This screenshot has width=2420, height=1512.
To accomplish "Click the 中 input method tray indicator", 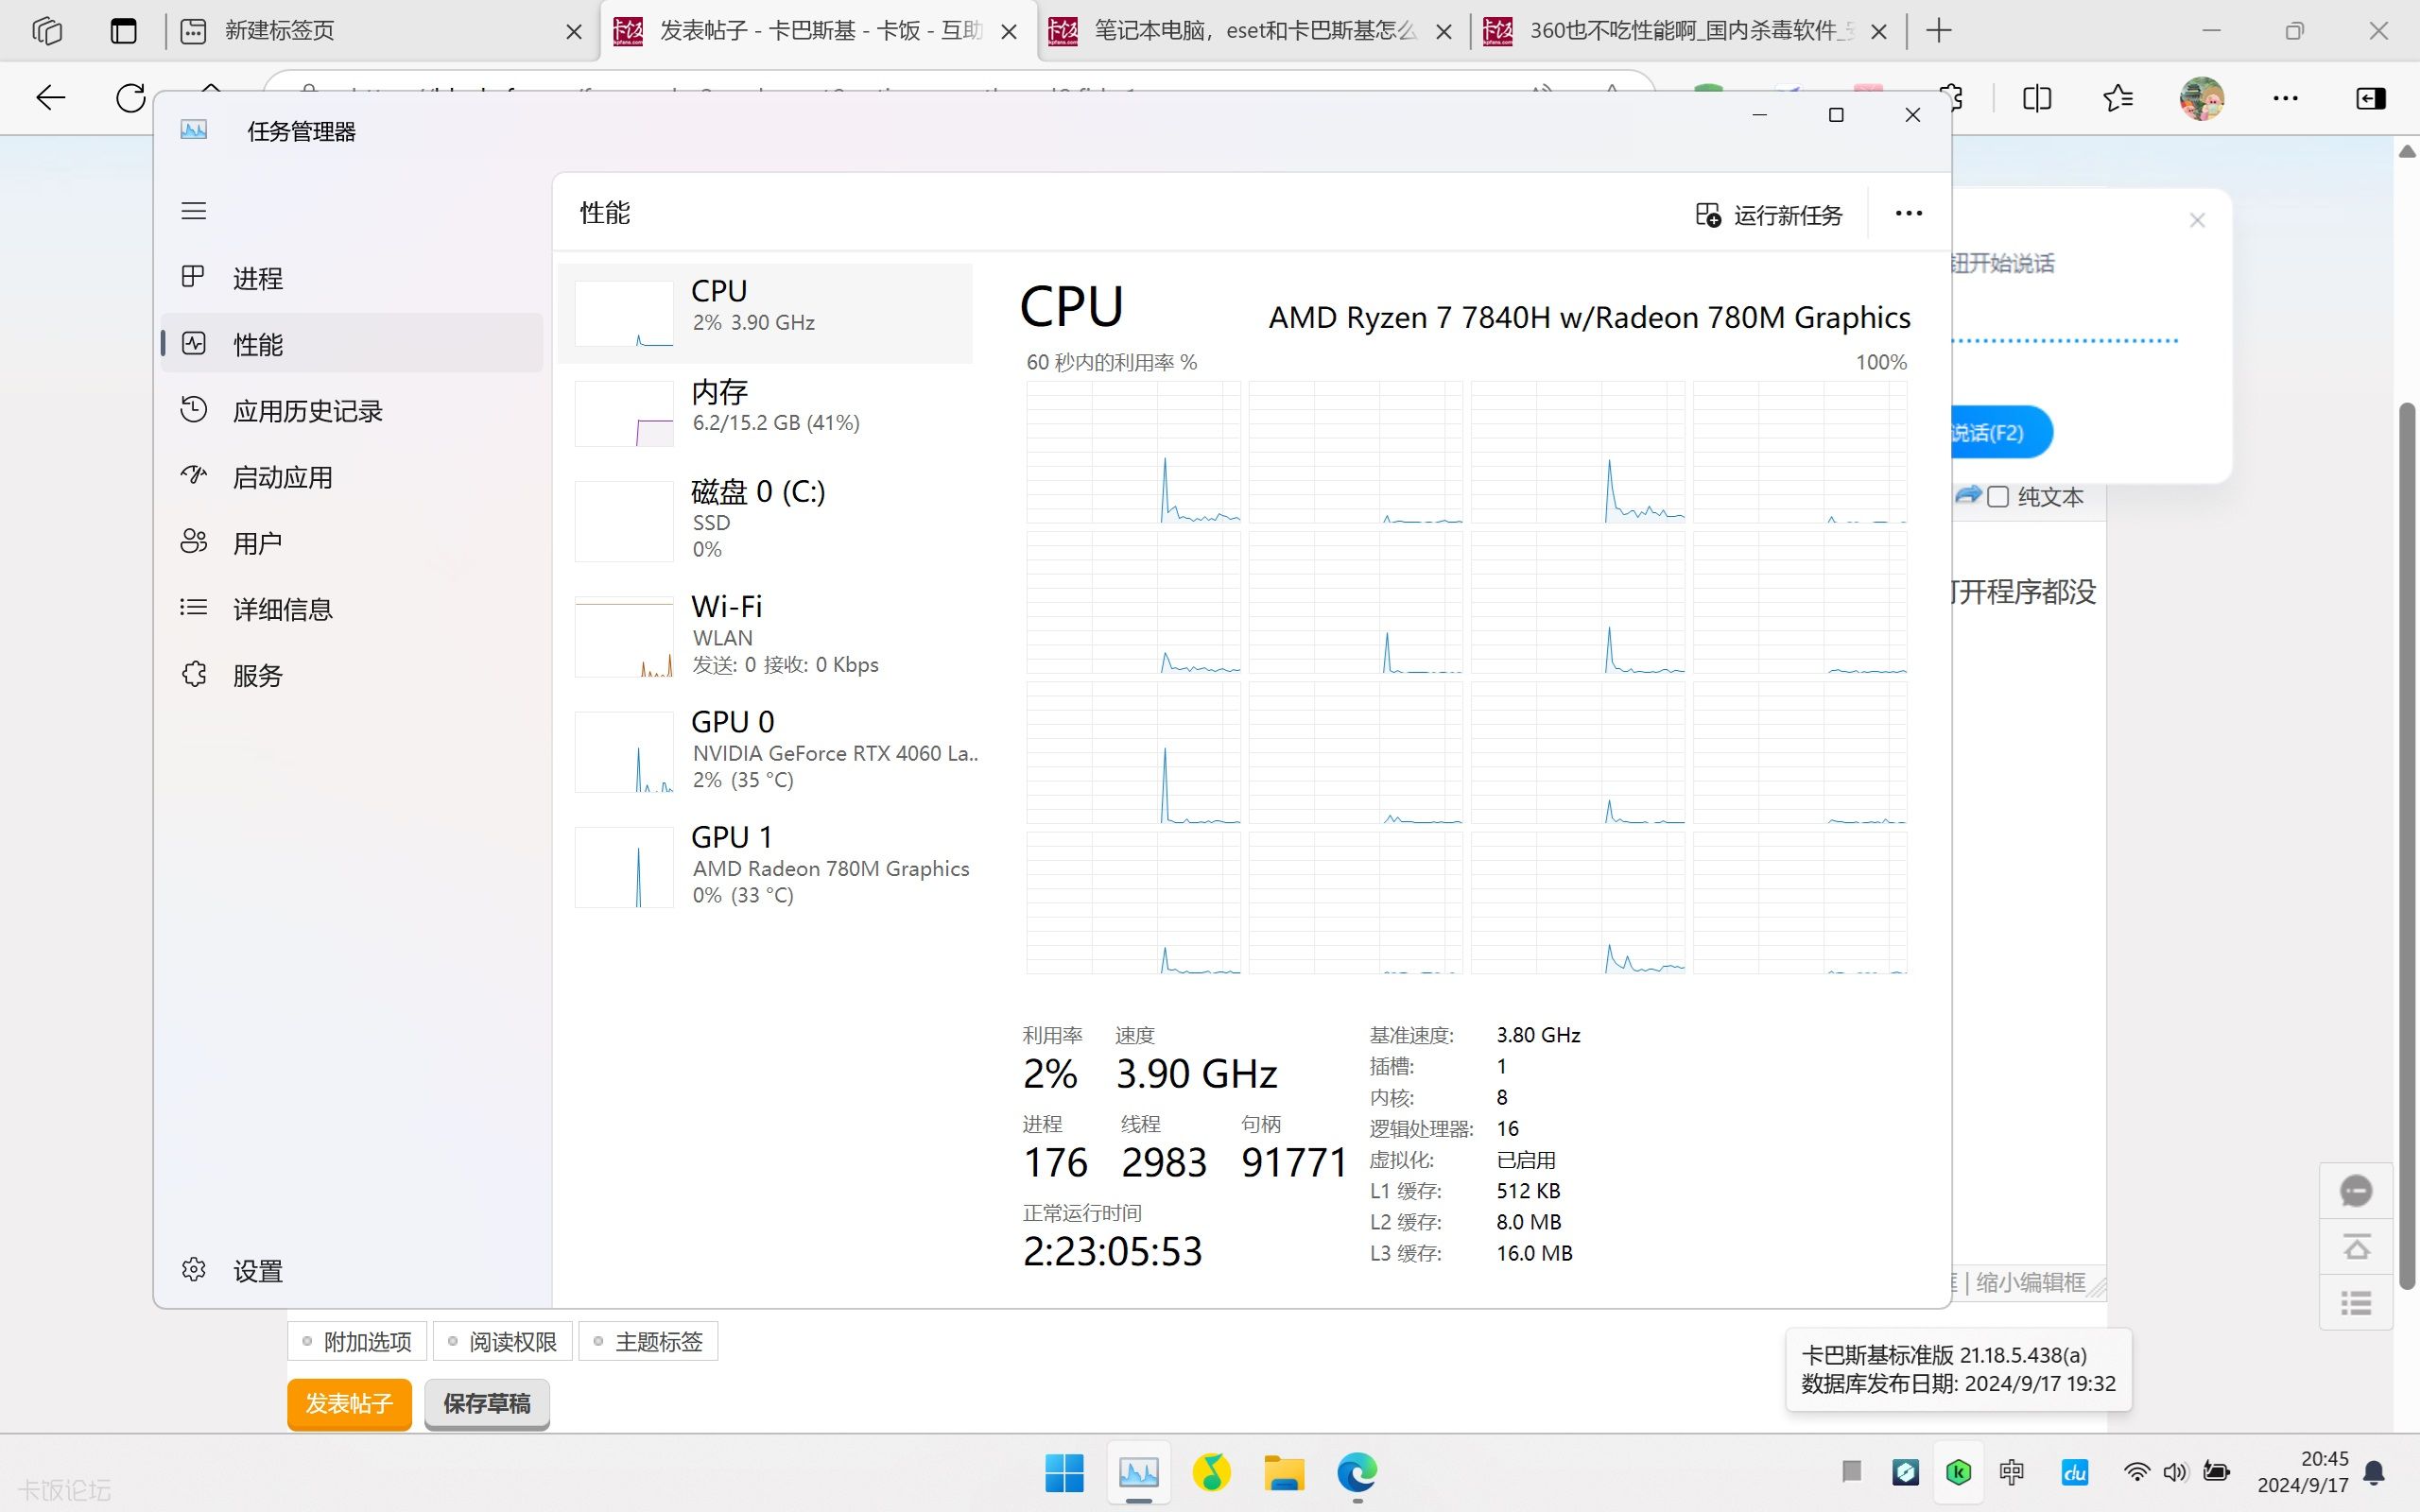I will click(x=2011, y=1472).
